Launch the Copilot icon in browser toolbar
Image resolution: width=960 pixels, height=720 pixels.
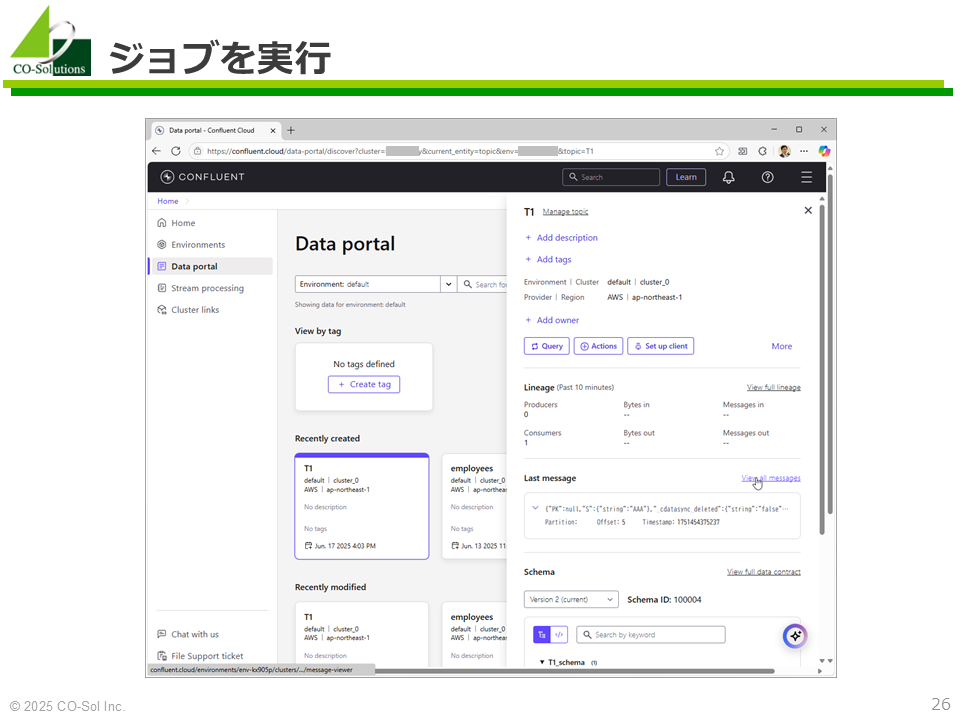(824, 151)
